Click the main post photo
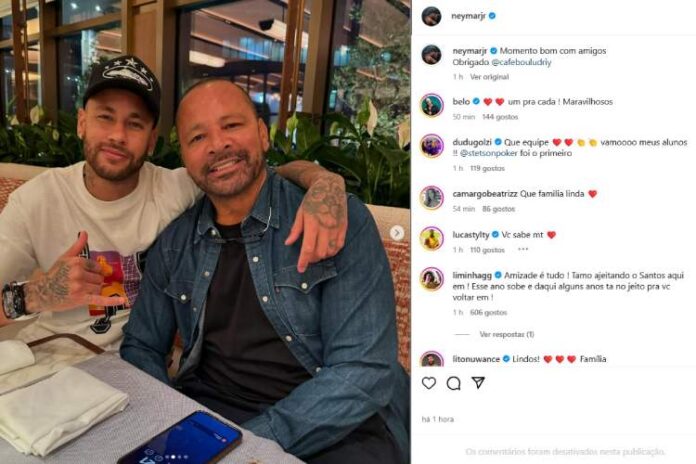The height and width of the screenshot is (464, 696). point(205,232)
